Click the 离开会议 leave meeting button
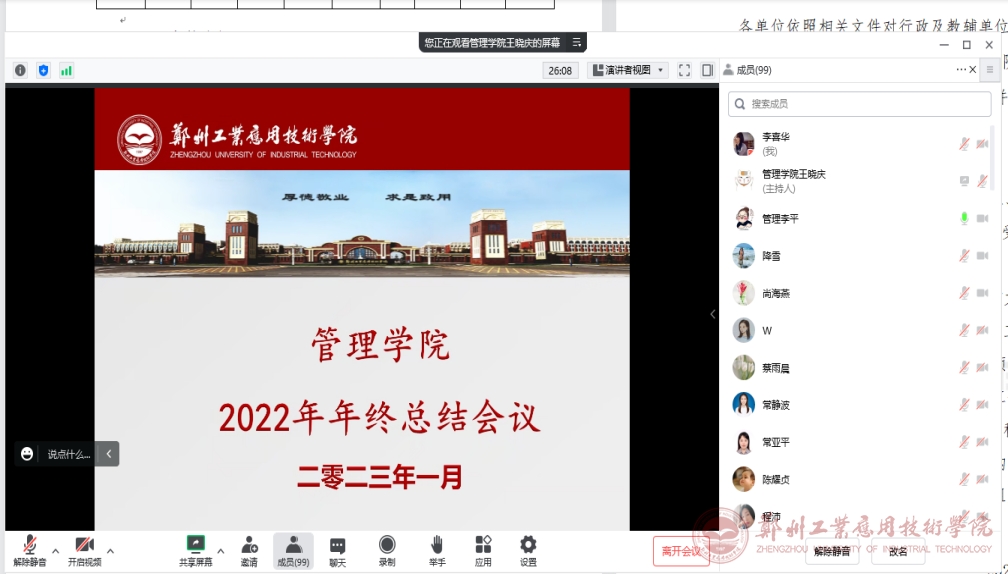This screenshot has width=1008, height=574. point(681,551)
